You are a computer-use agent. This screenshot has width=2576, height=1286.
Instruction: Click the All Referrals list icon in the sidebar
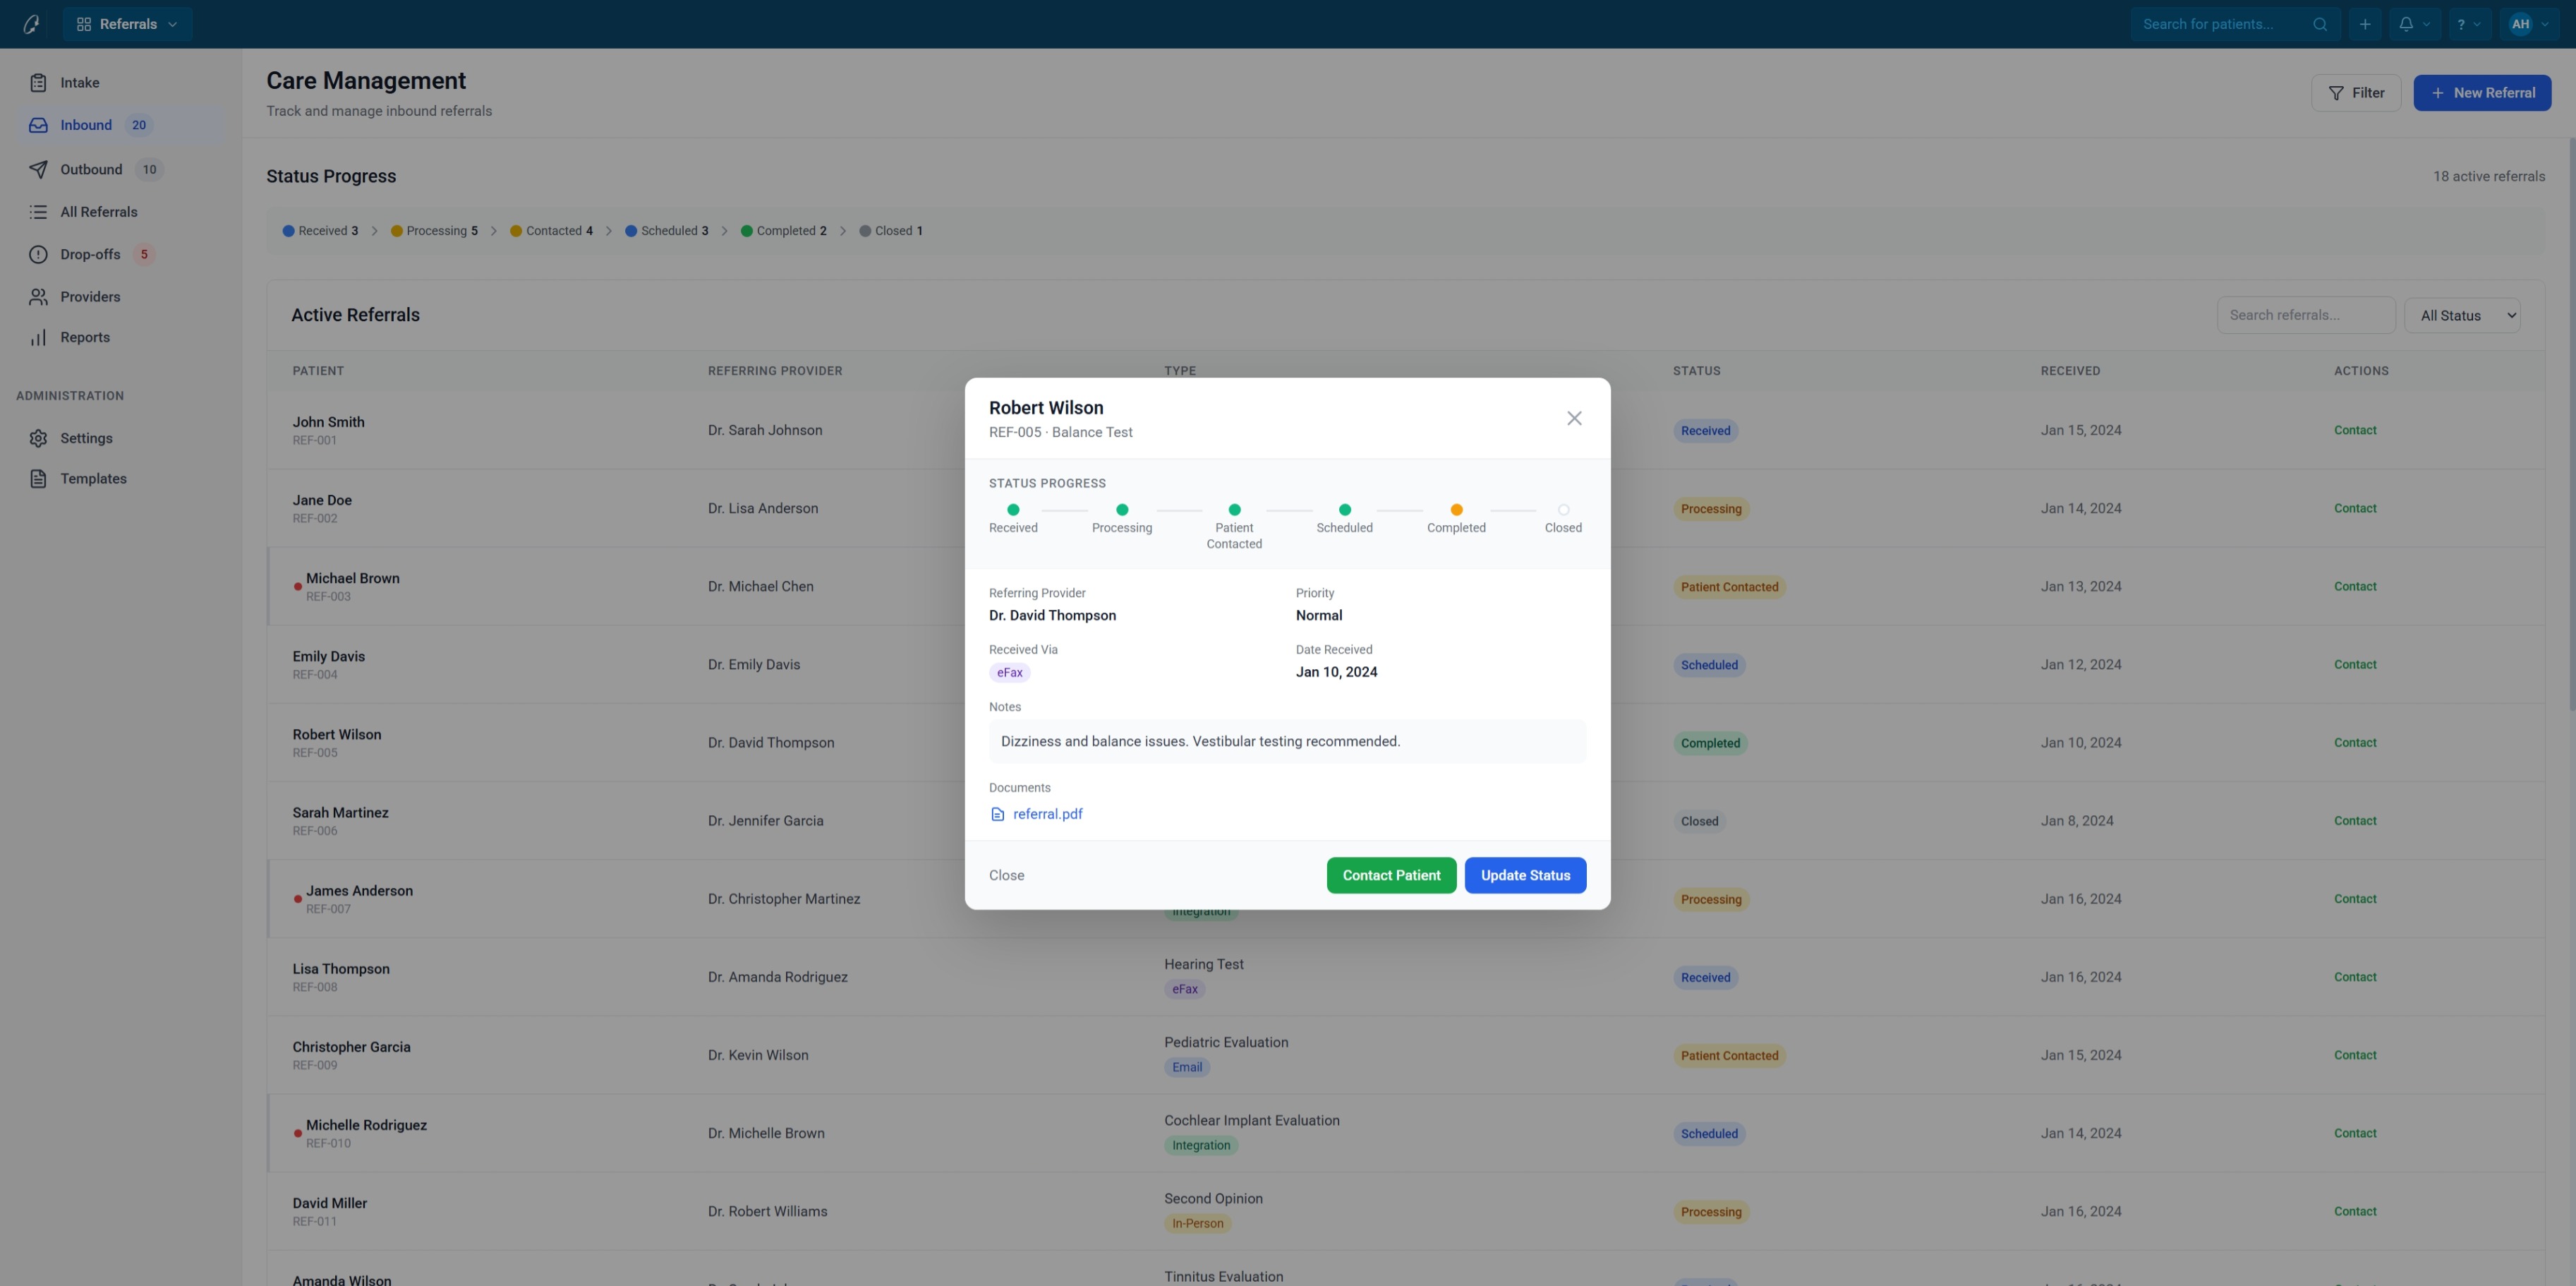38,212
